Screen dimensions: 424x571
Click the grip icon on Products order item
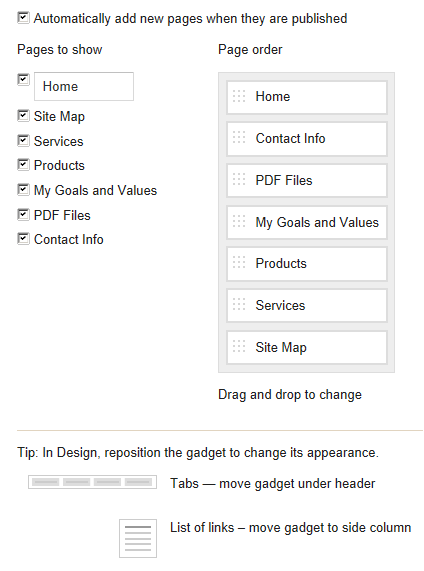pos(239,263)
